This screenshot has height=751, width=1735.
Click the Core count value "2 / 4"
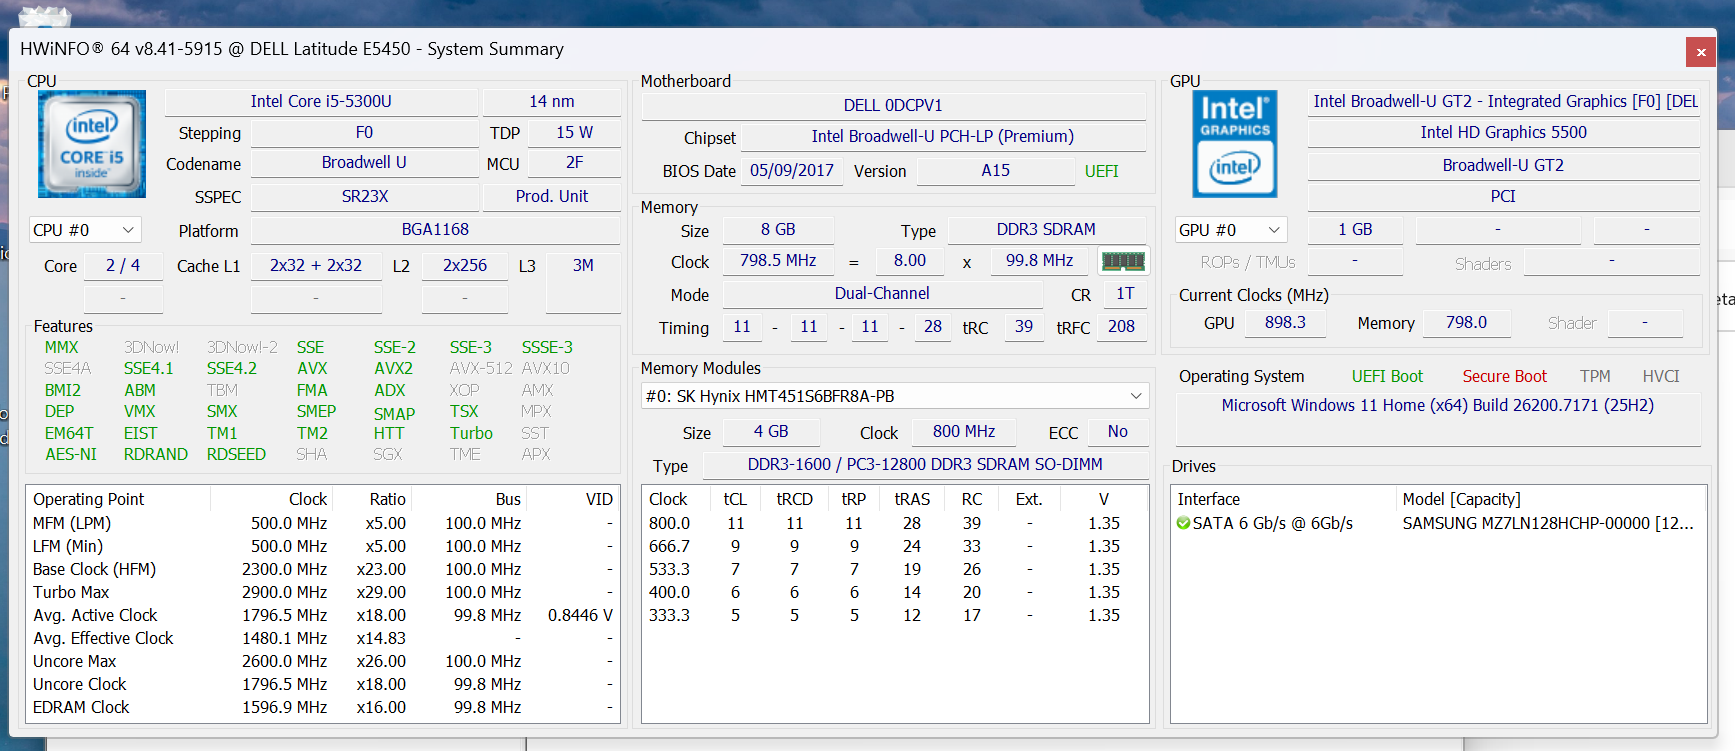(x=123, y=265)
